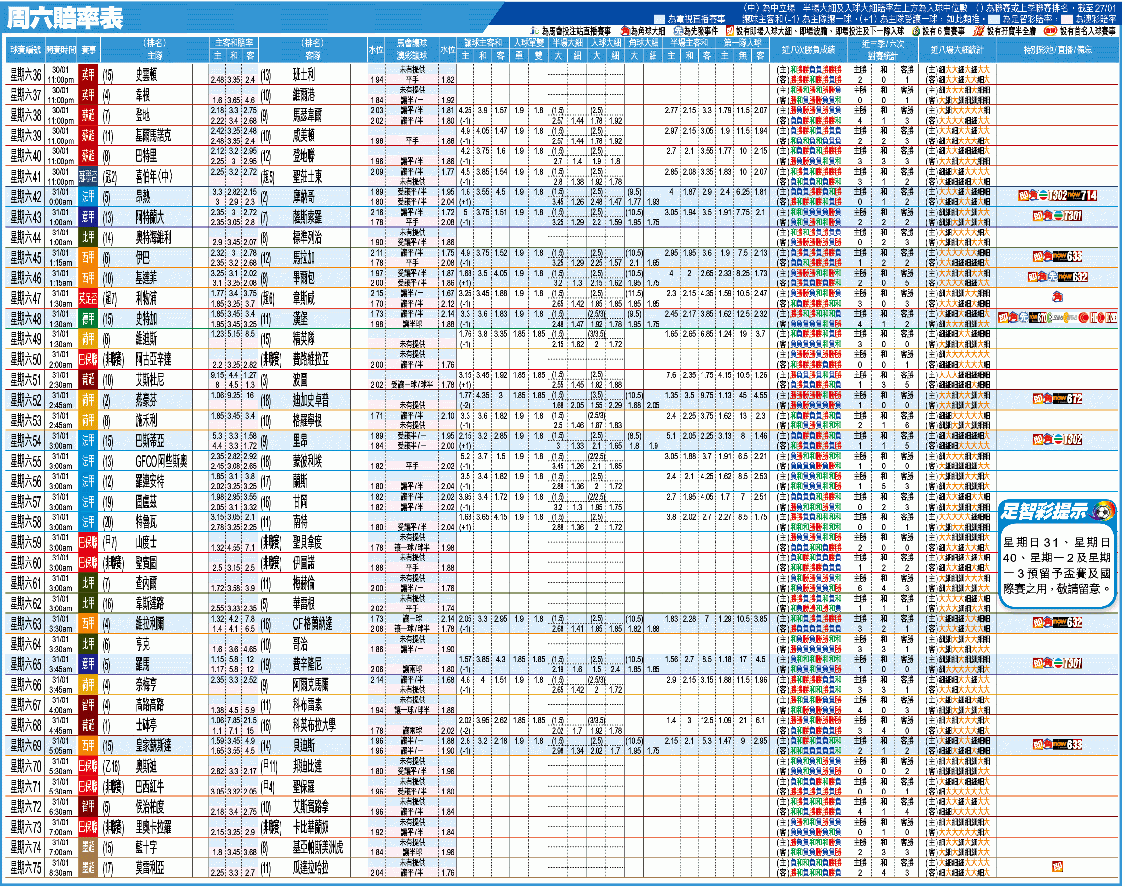The width and height of the screenshot is (1125, 887).
Task: Click the icon before 設有孖寶半全膽
Action: point(979,31)
